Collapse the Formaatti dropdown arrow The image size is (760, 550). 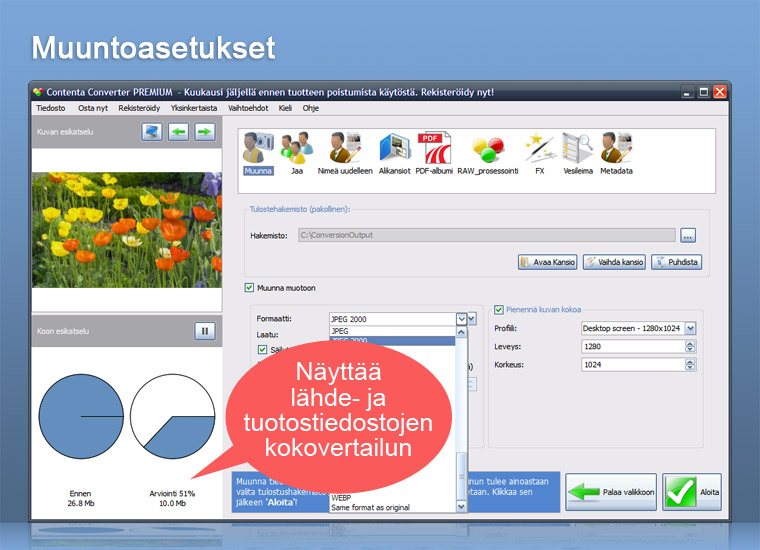tap(461, 319)
